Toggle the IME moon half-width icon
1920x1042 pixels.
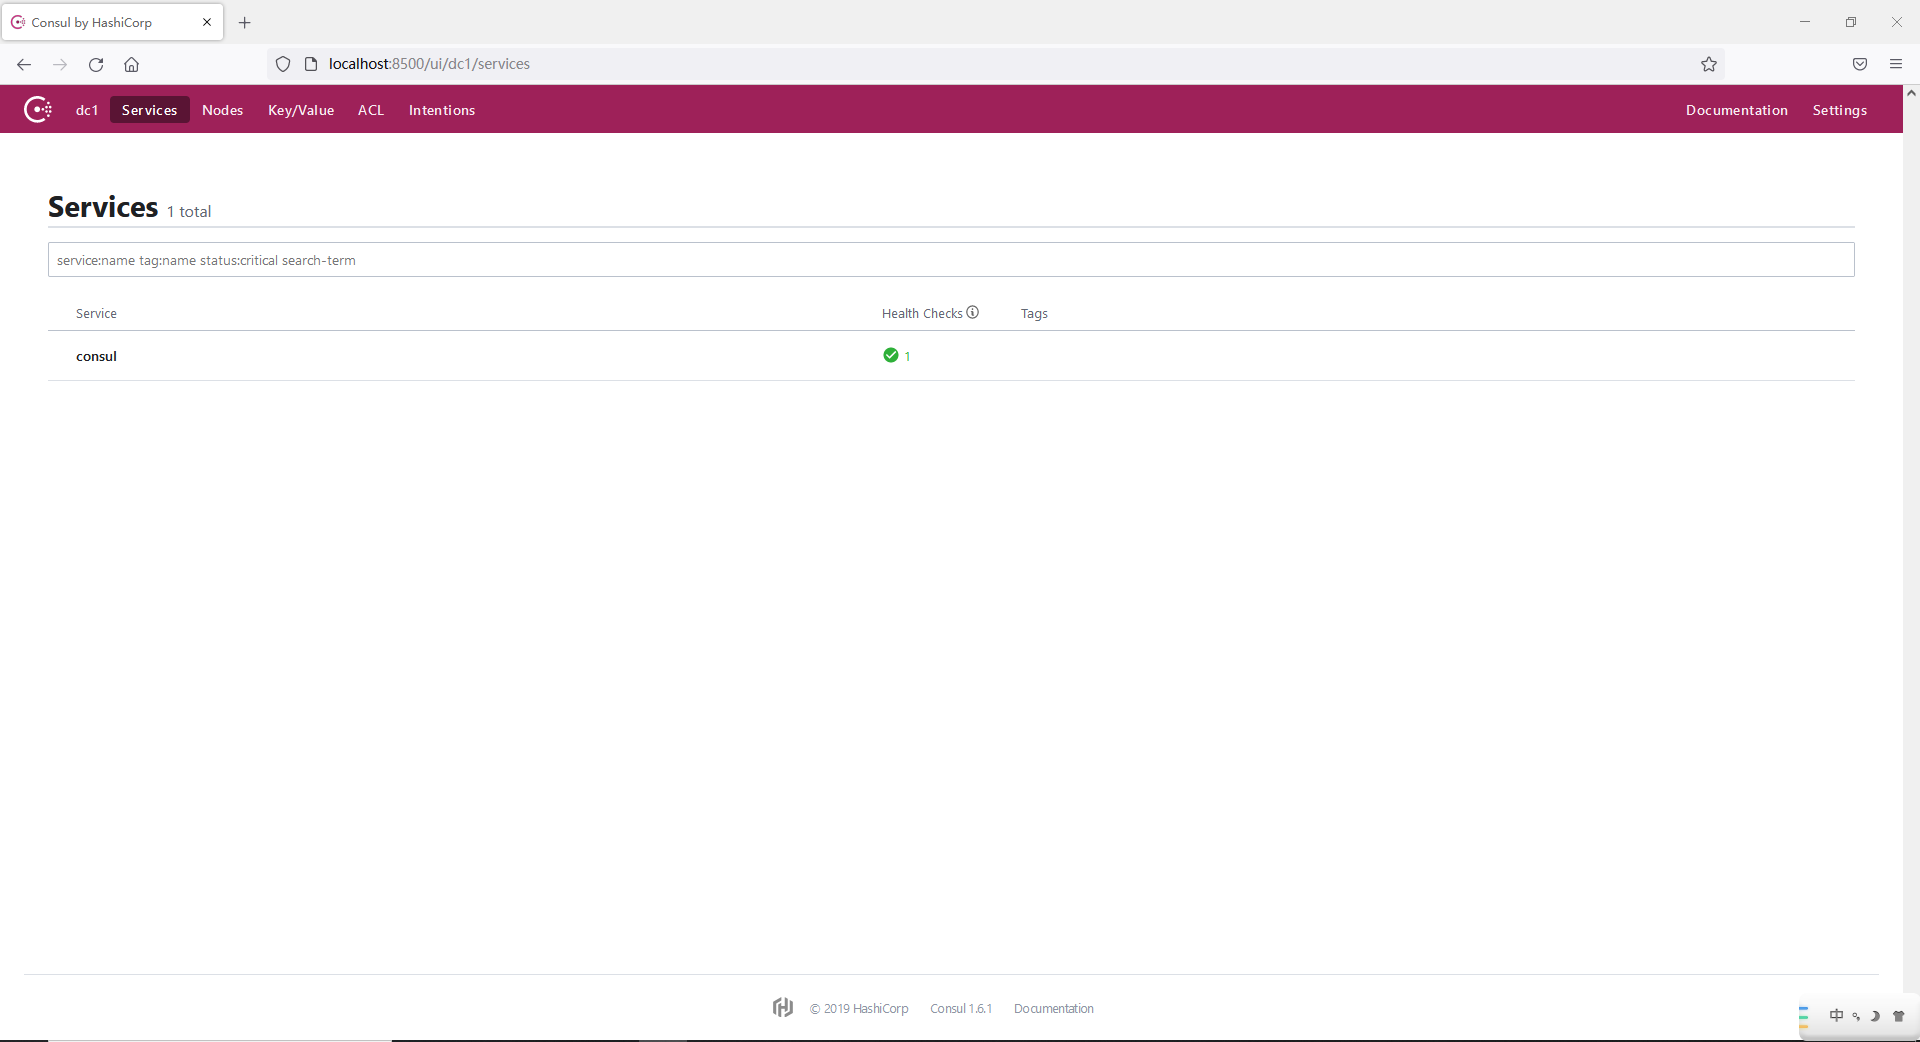(x=1876, y=1016)
